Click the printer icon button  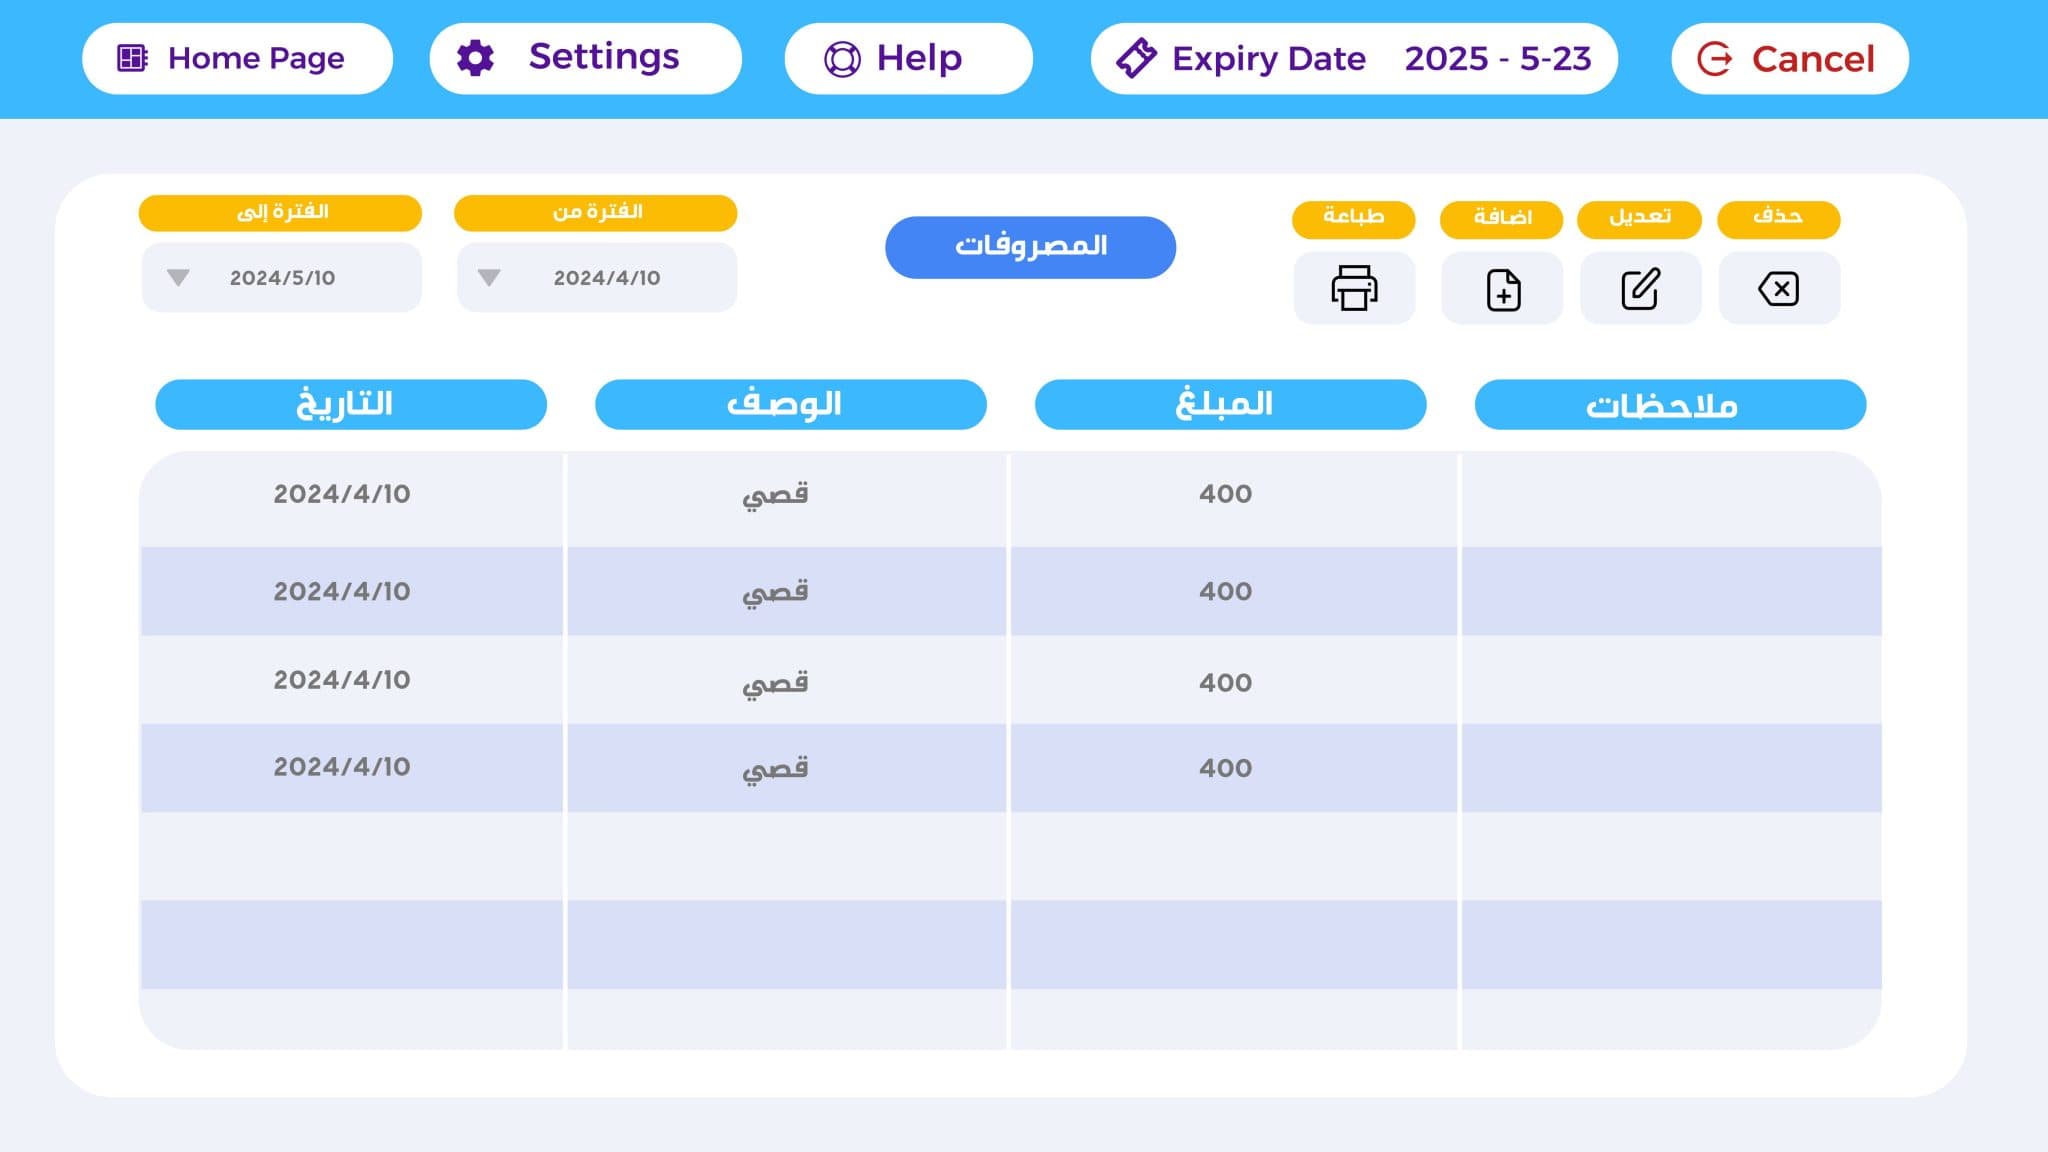point(1354,288)
